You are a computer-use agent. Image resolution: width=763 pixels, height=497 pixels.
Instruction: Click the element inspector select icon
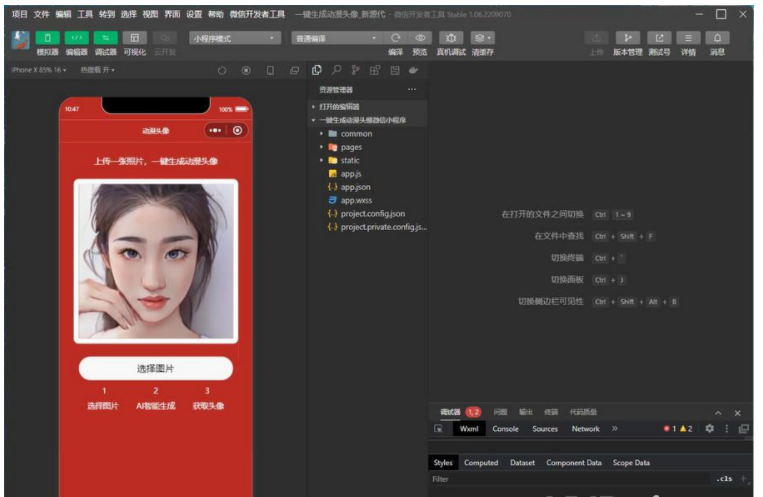point(438,429)
